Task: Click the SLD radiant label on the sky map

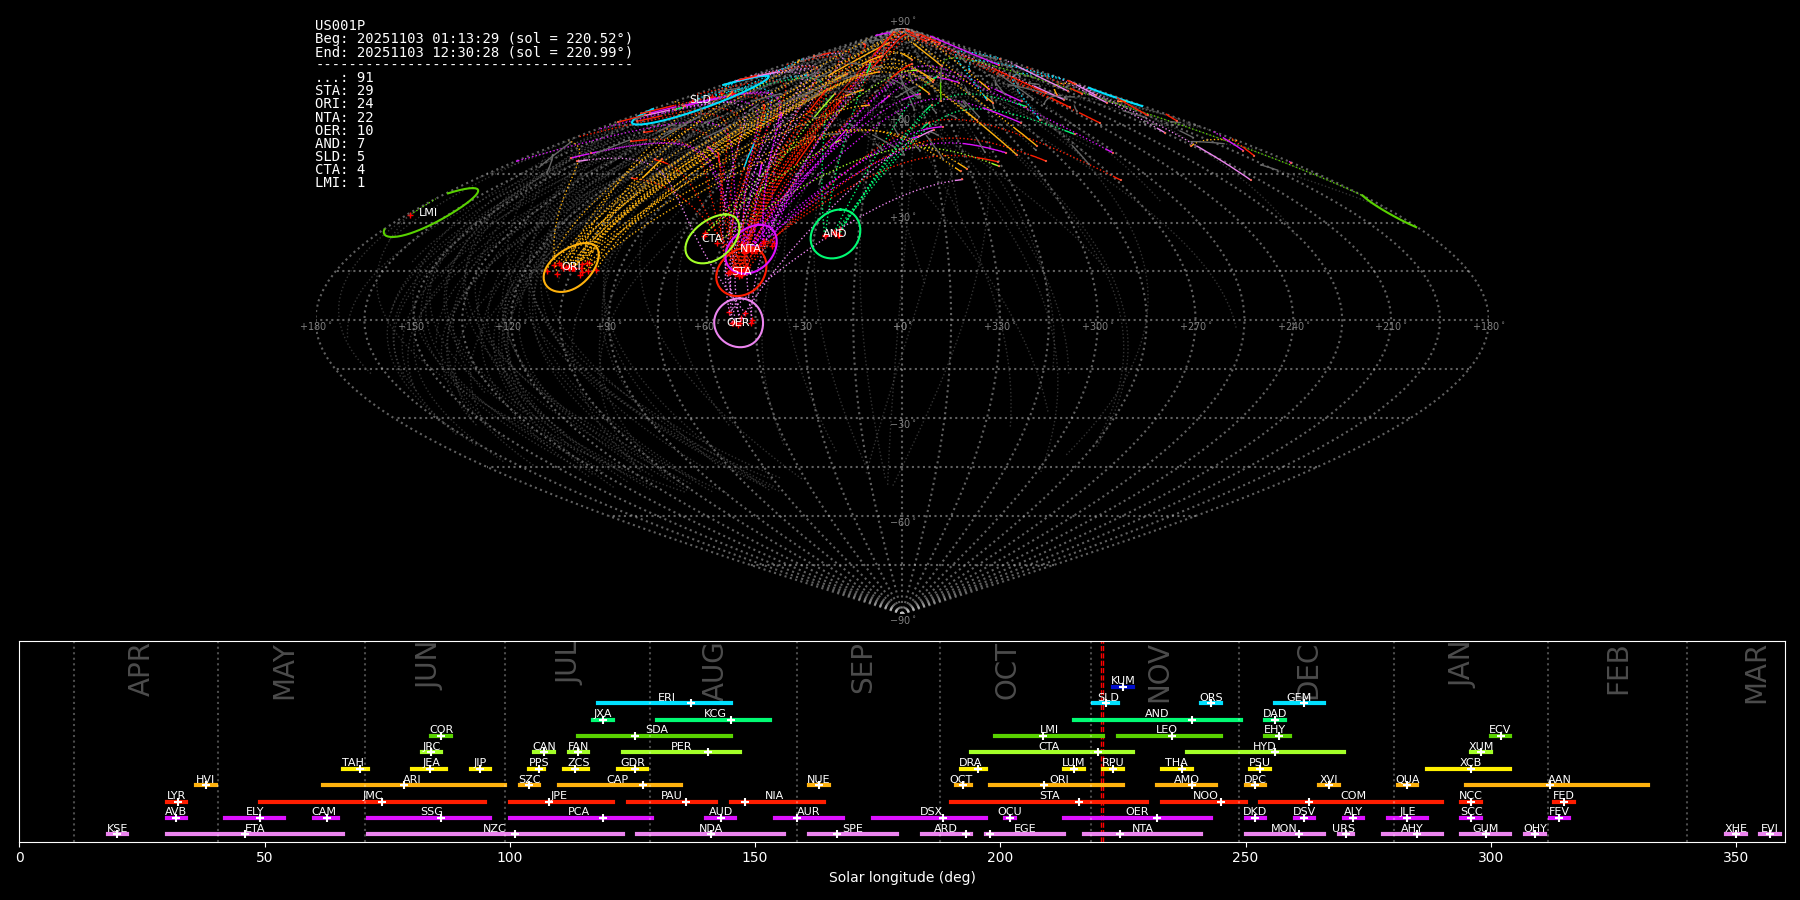Action: pos(700,100)
